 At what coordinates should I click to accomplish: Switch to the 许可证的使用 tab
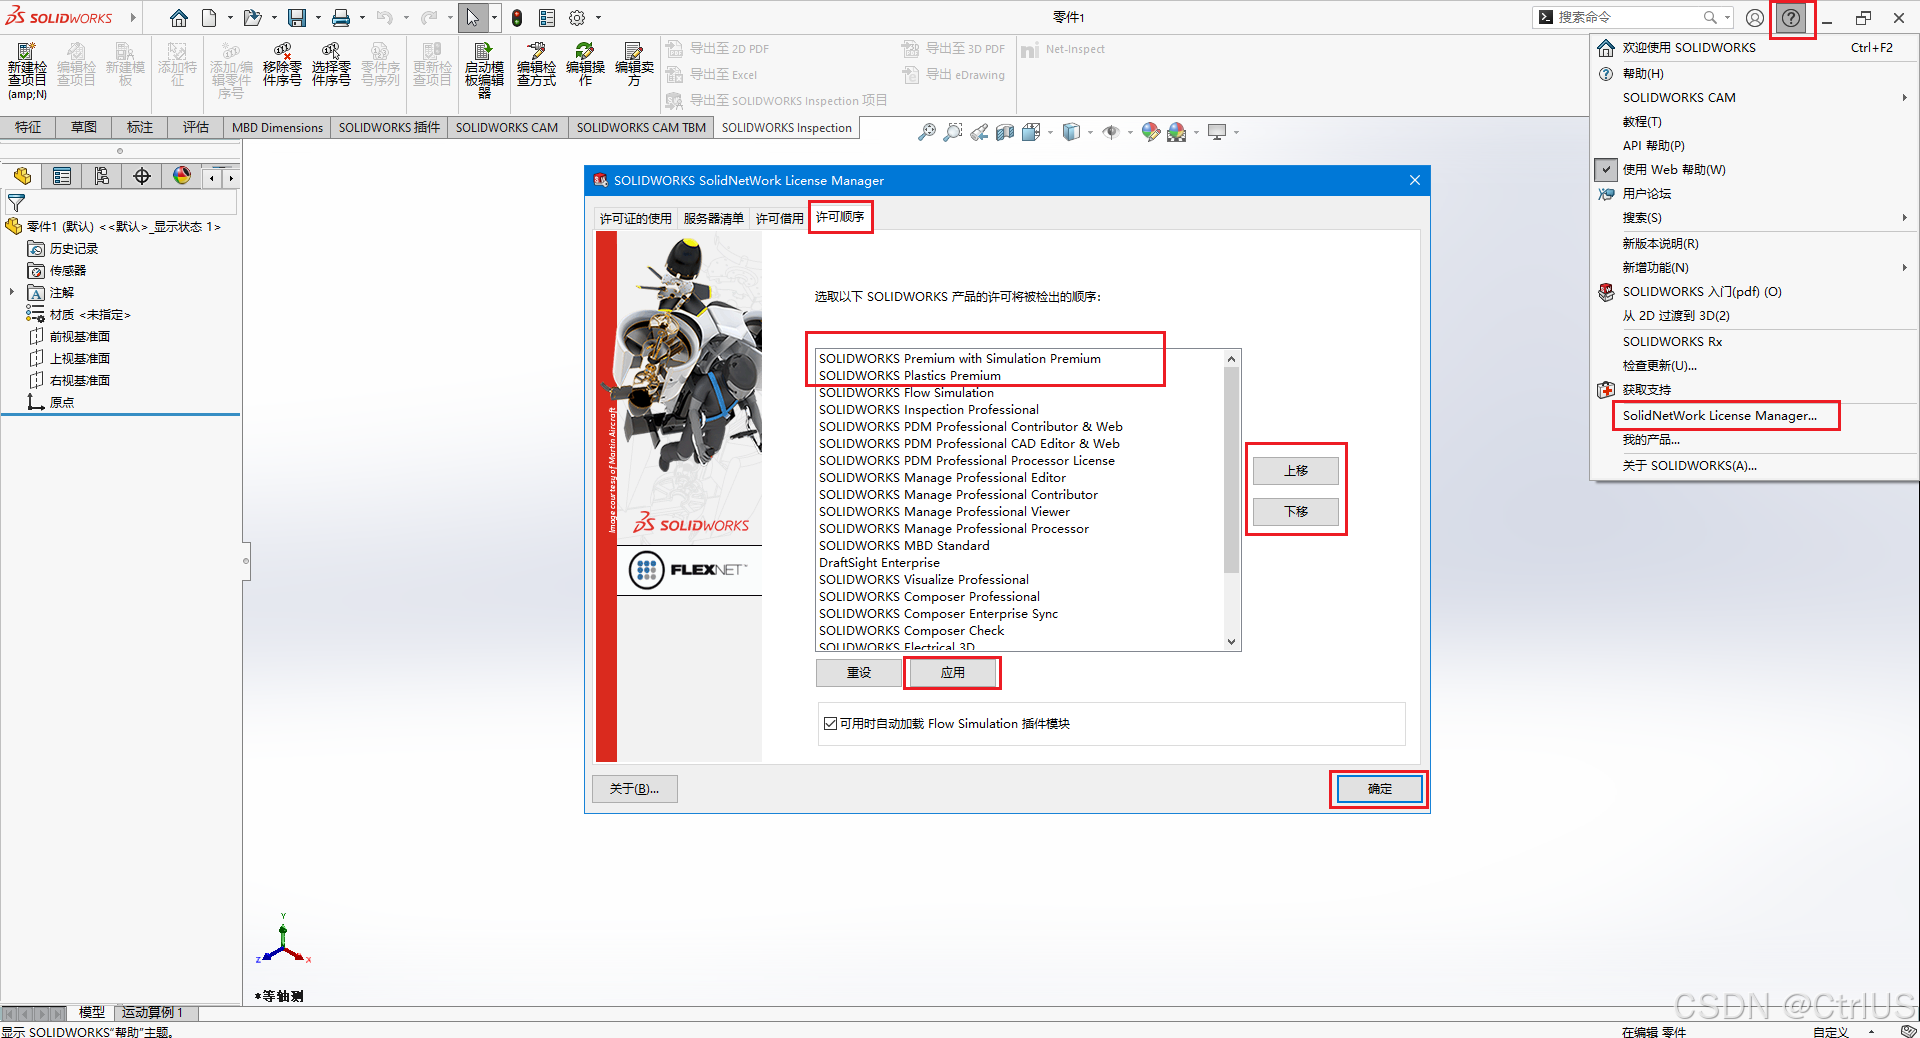coord(635,218)
